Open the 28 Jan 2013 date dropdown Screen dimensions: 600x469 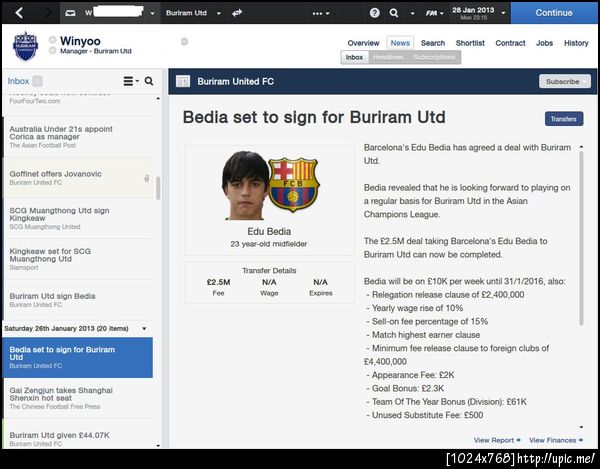click(503, 13)
